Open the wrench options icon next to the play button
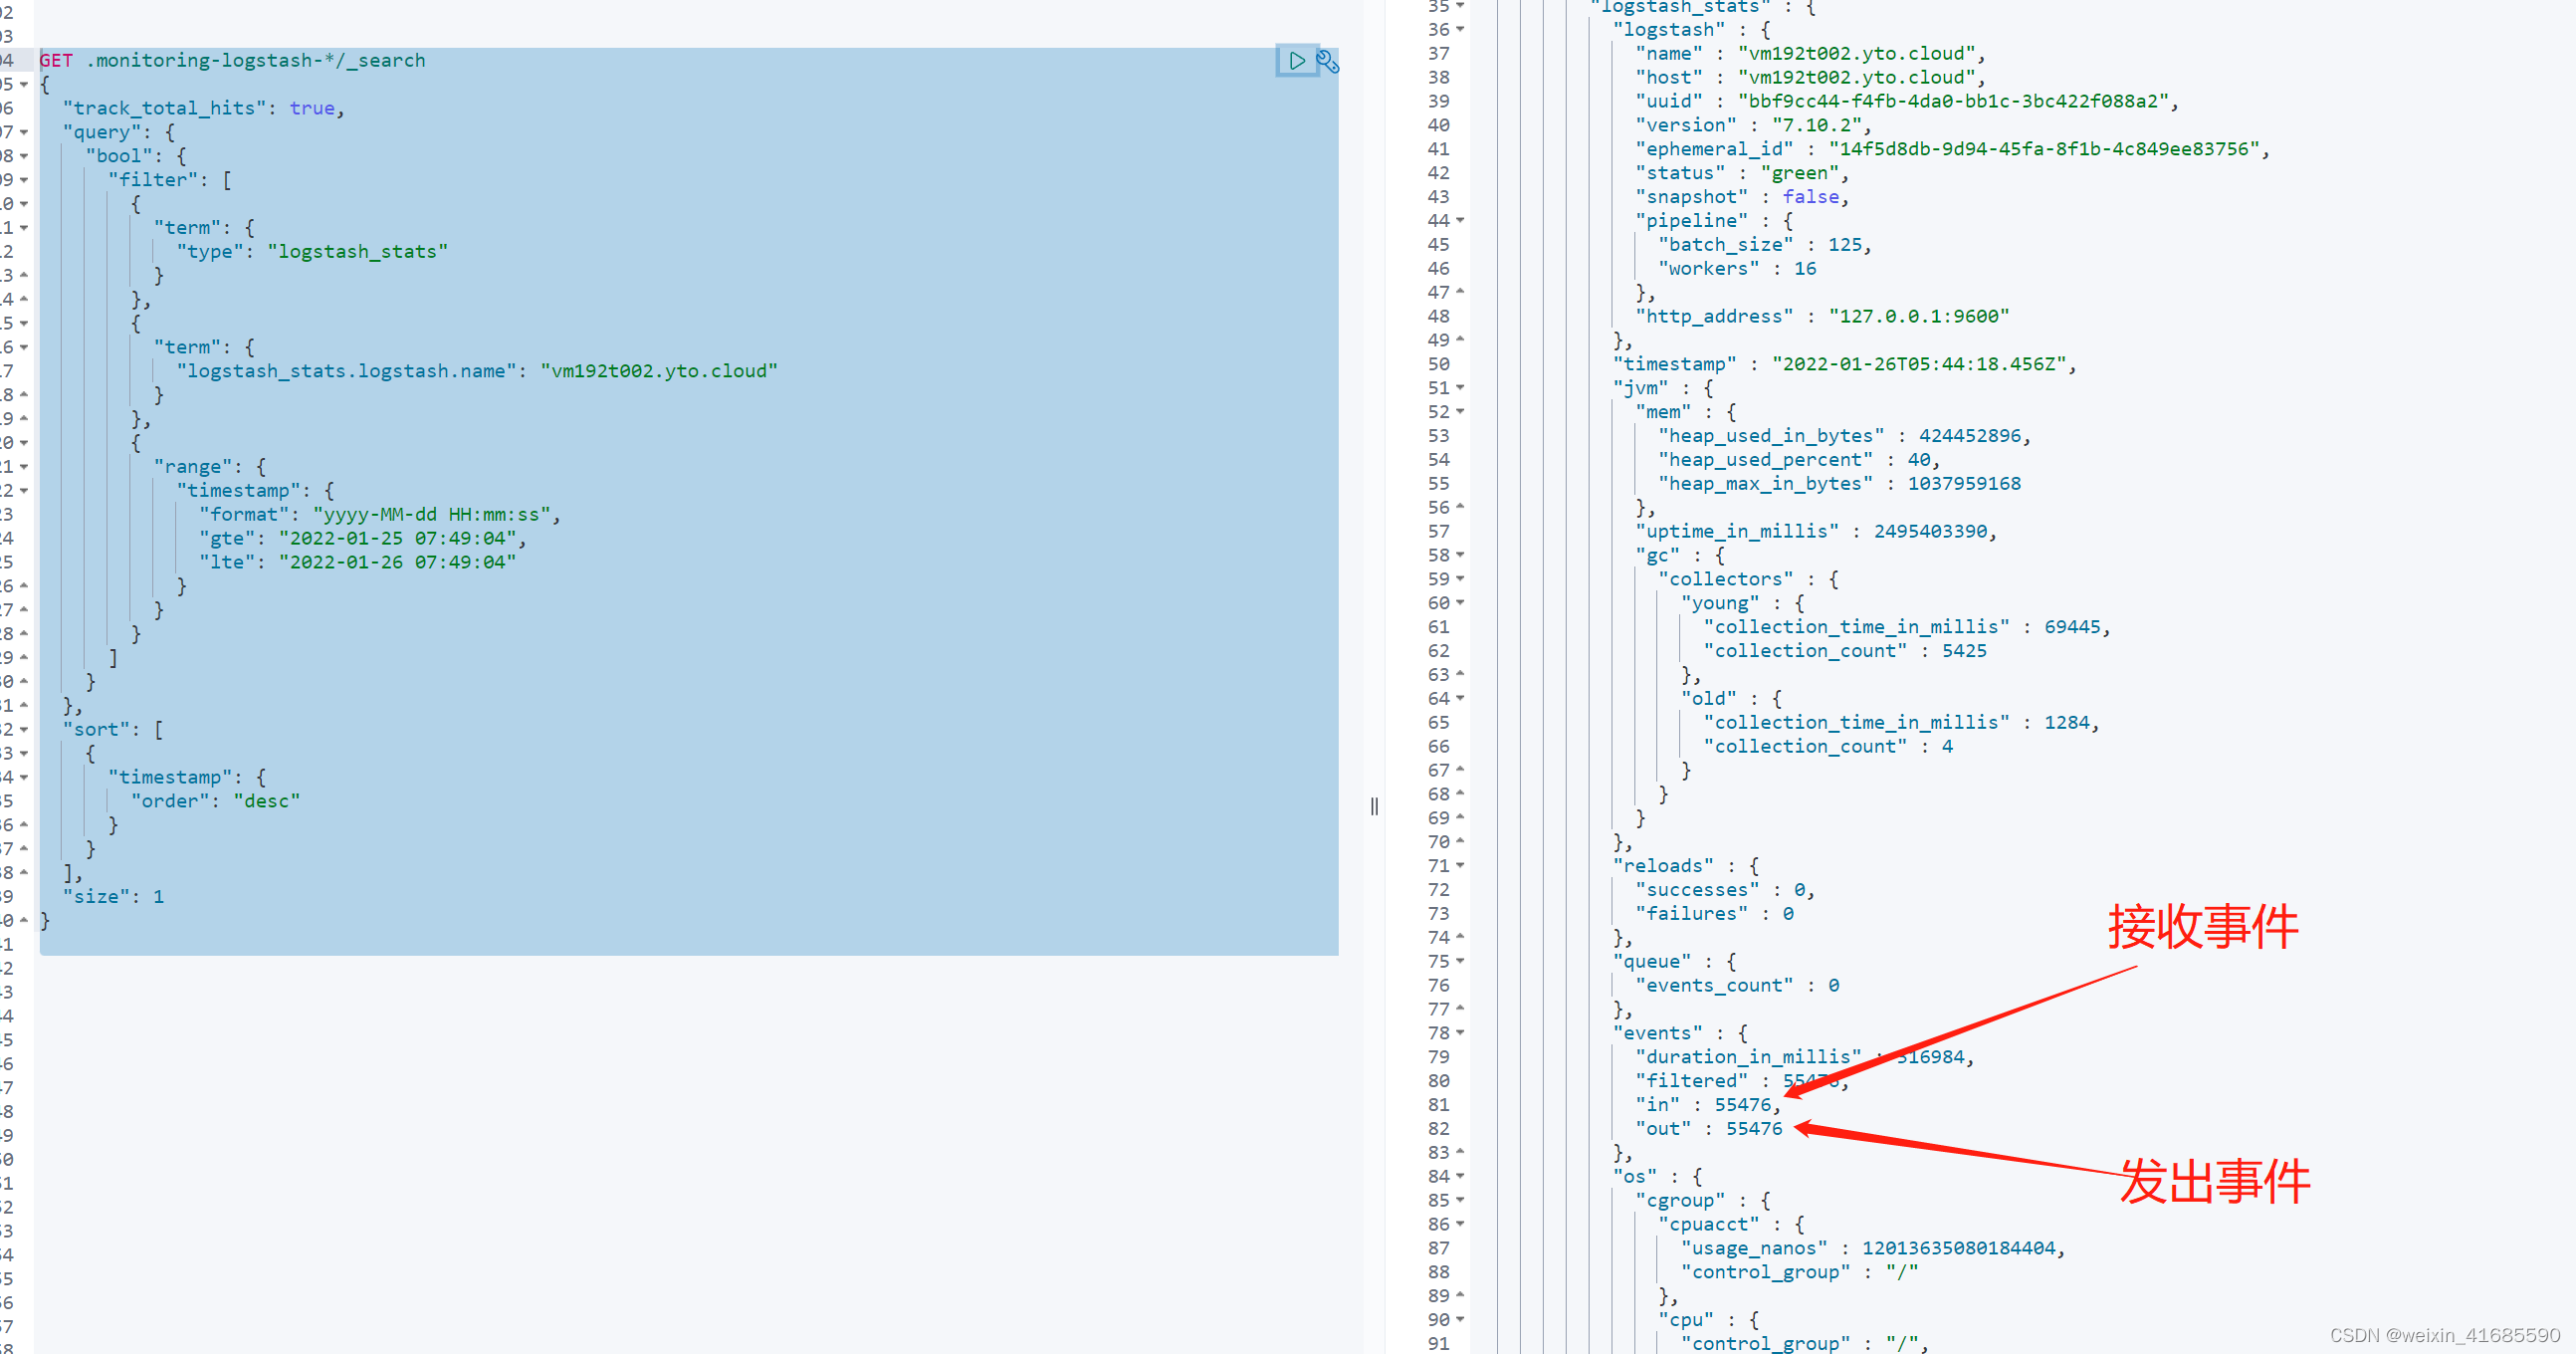The image size is (2576, 1354). tap(1327, 61)
